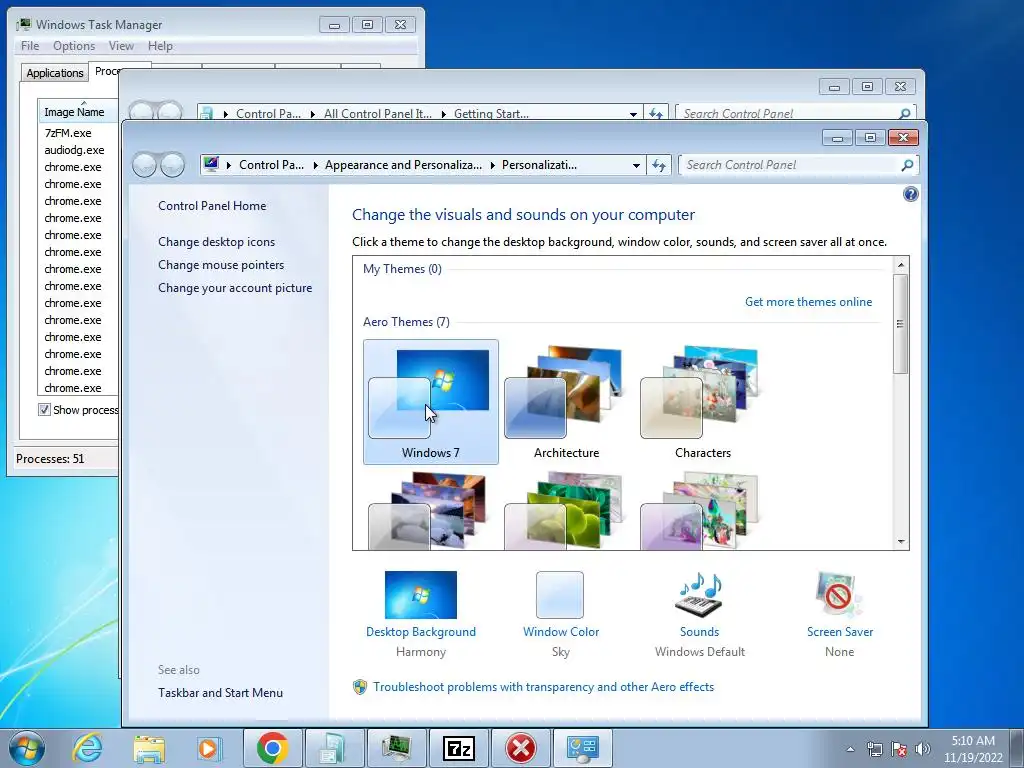Open Control Panel Home link

pos(212,206)
